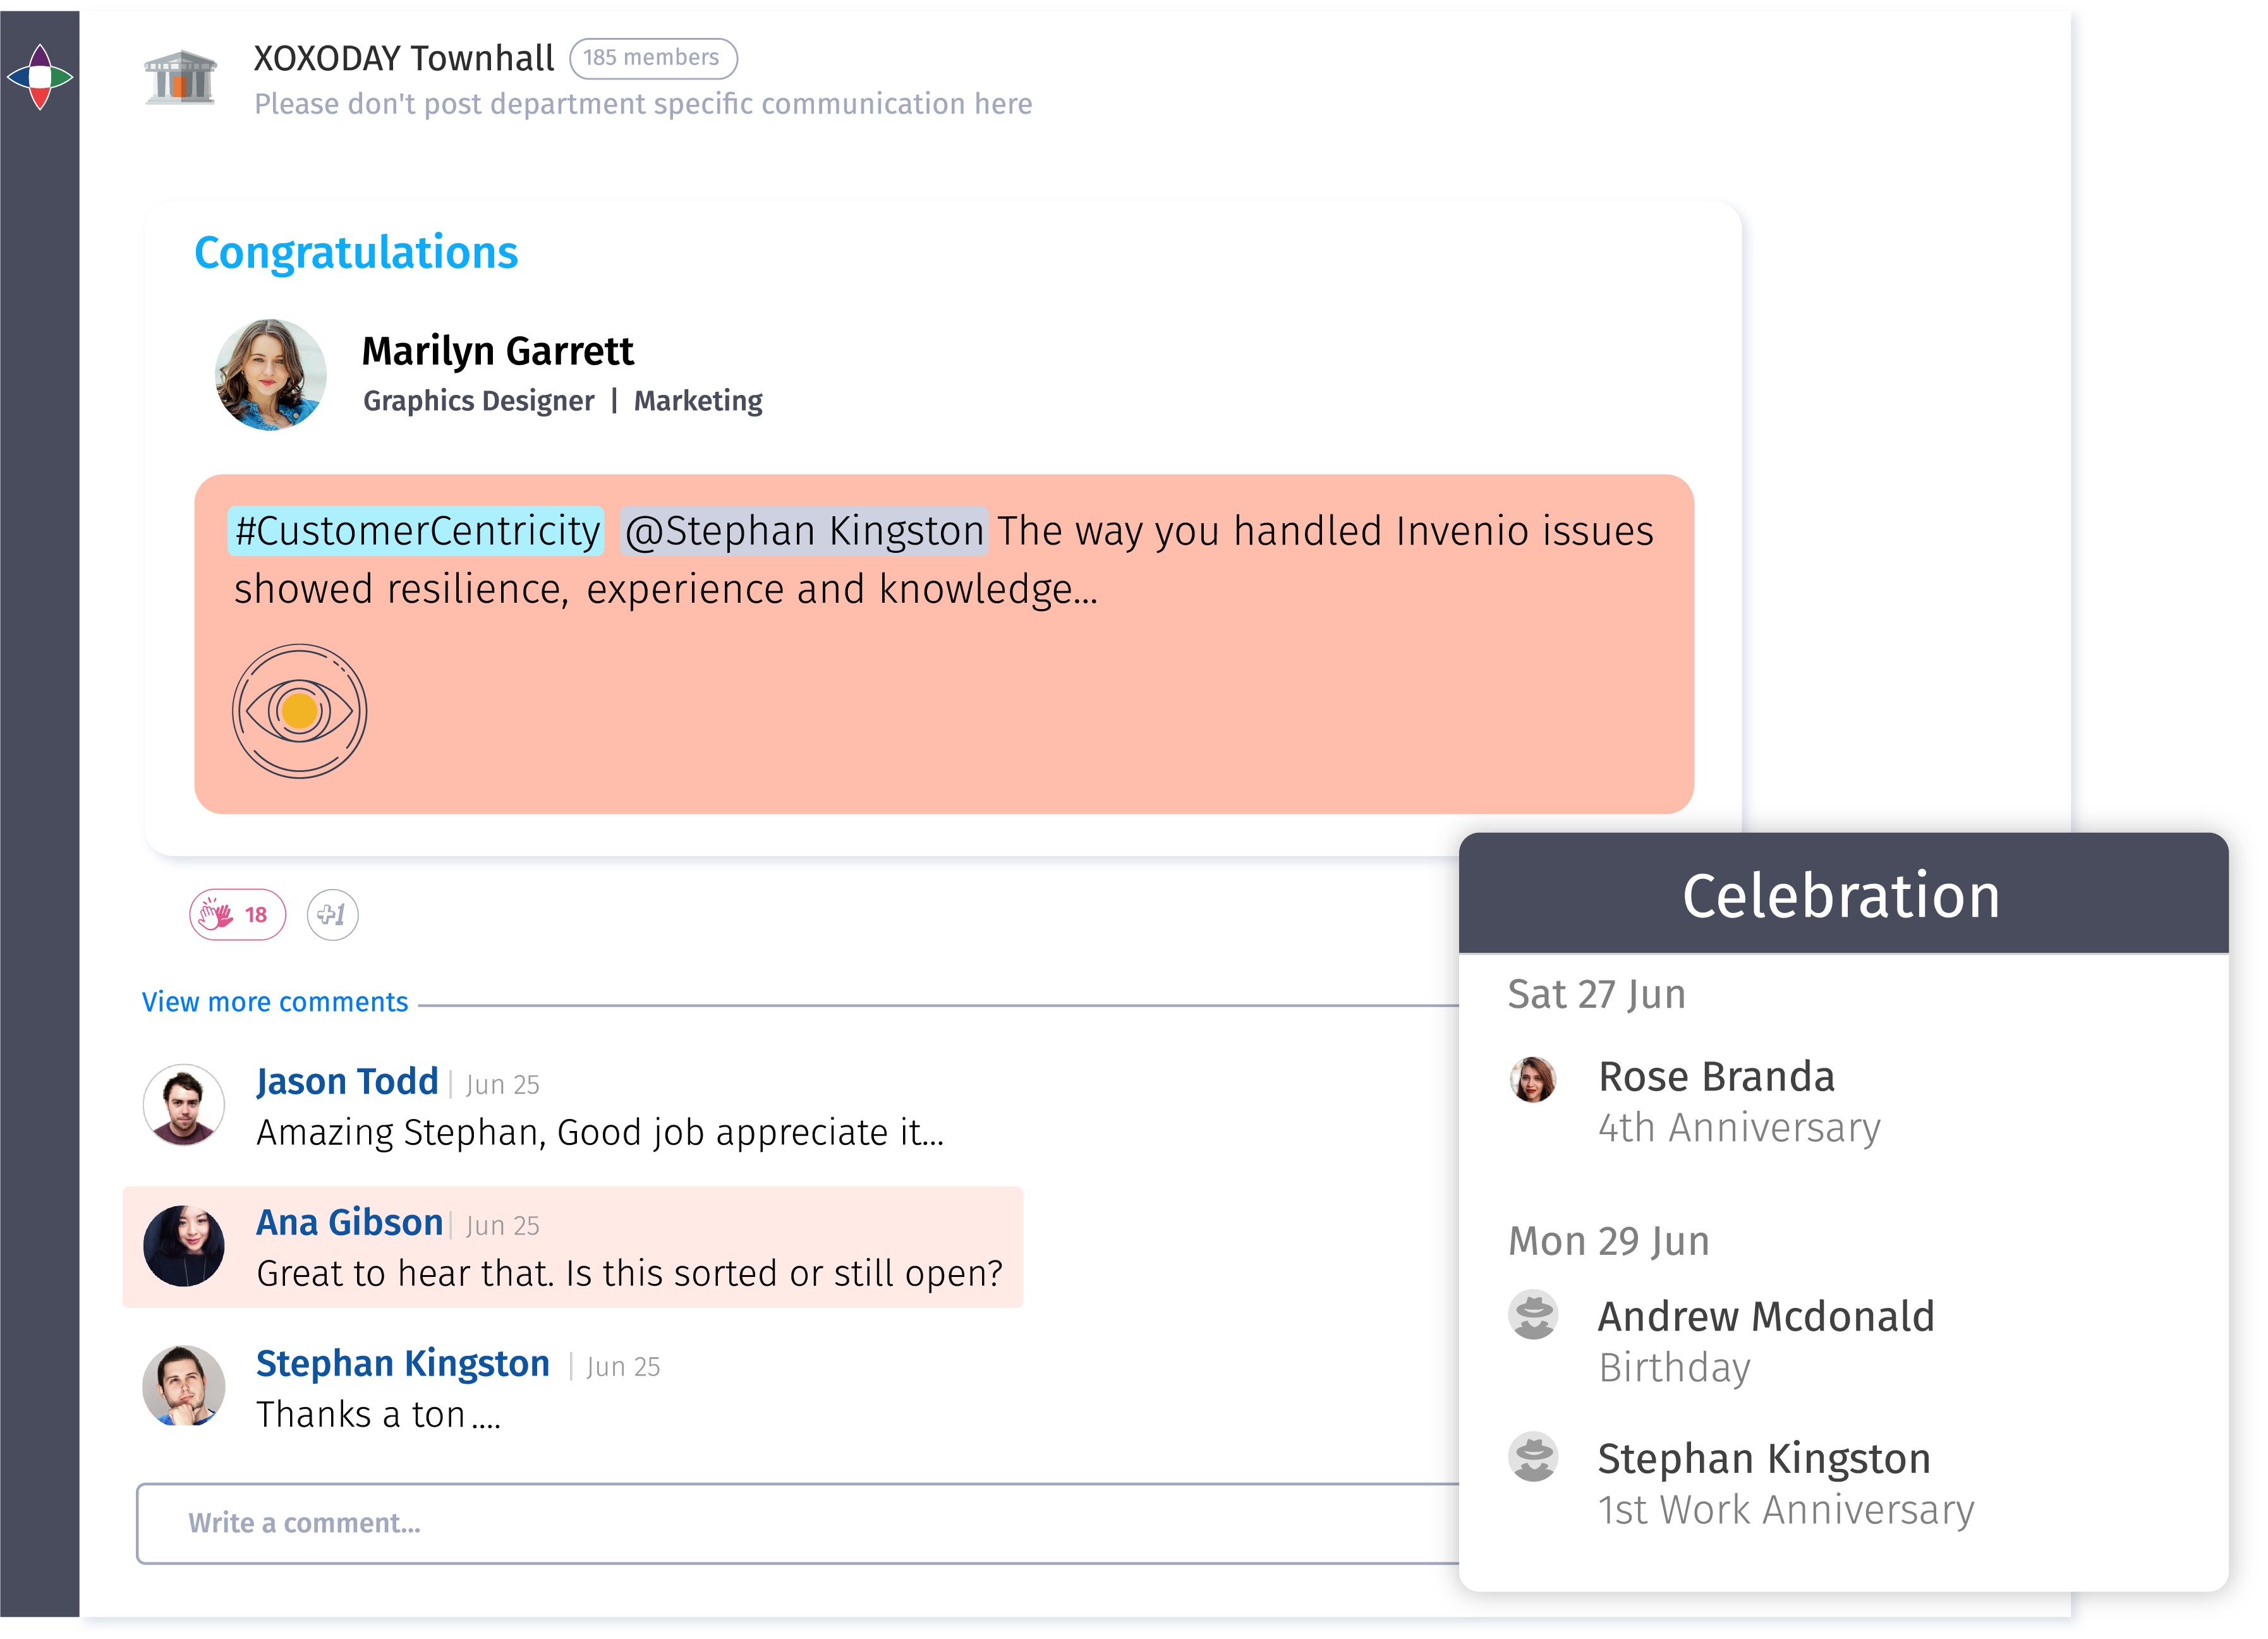Click the XOXODAY Townhall building icon
This screenshot has width=2268, height=1639.
(x=181, y=78)
